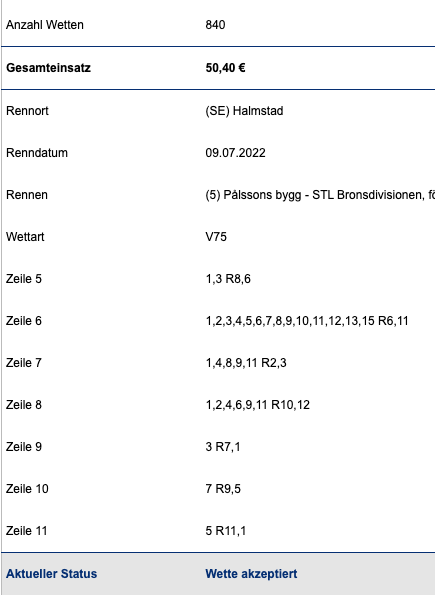Screen dimensions: 435x595
Task: Click Zeile 10 pick 7 R9,5
Action: (x=223, y=489)
